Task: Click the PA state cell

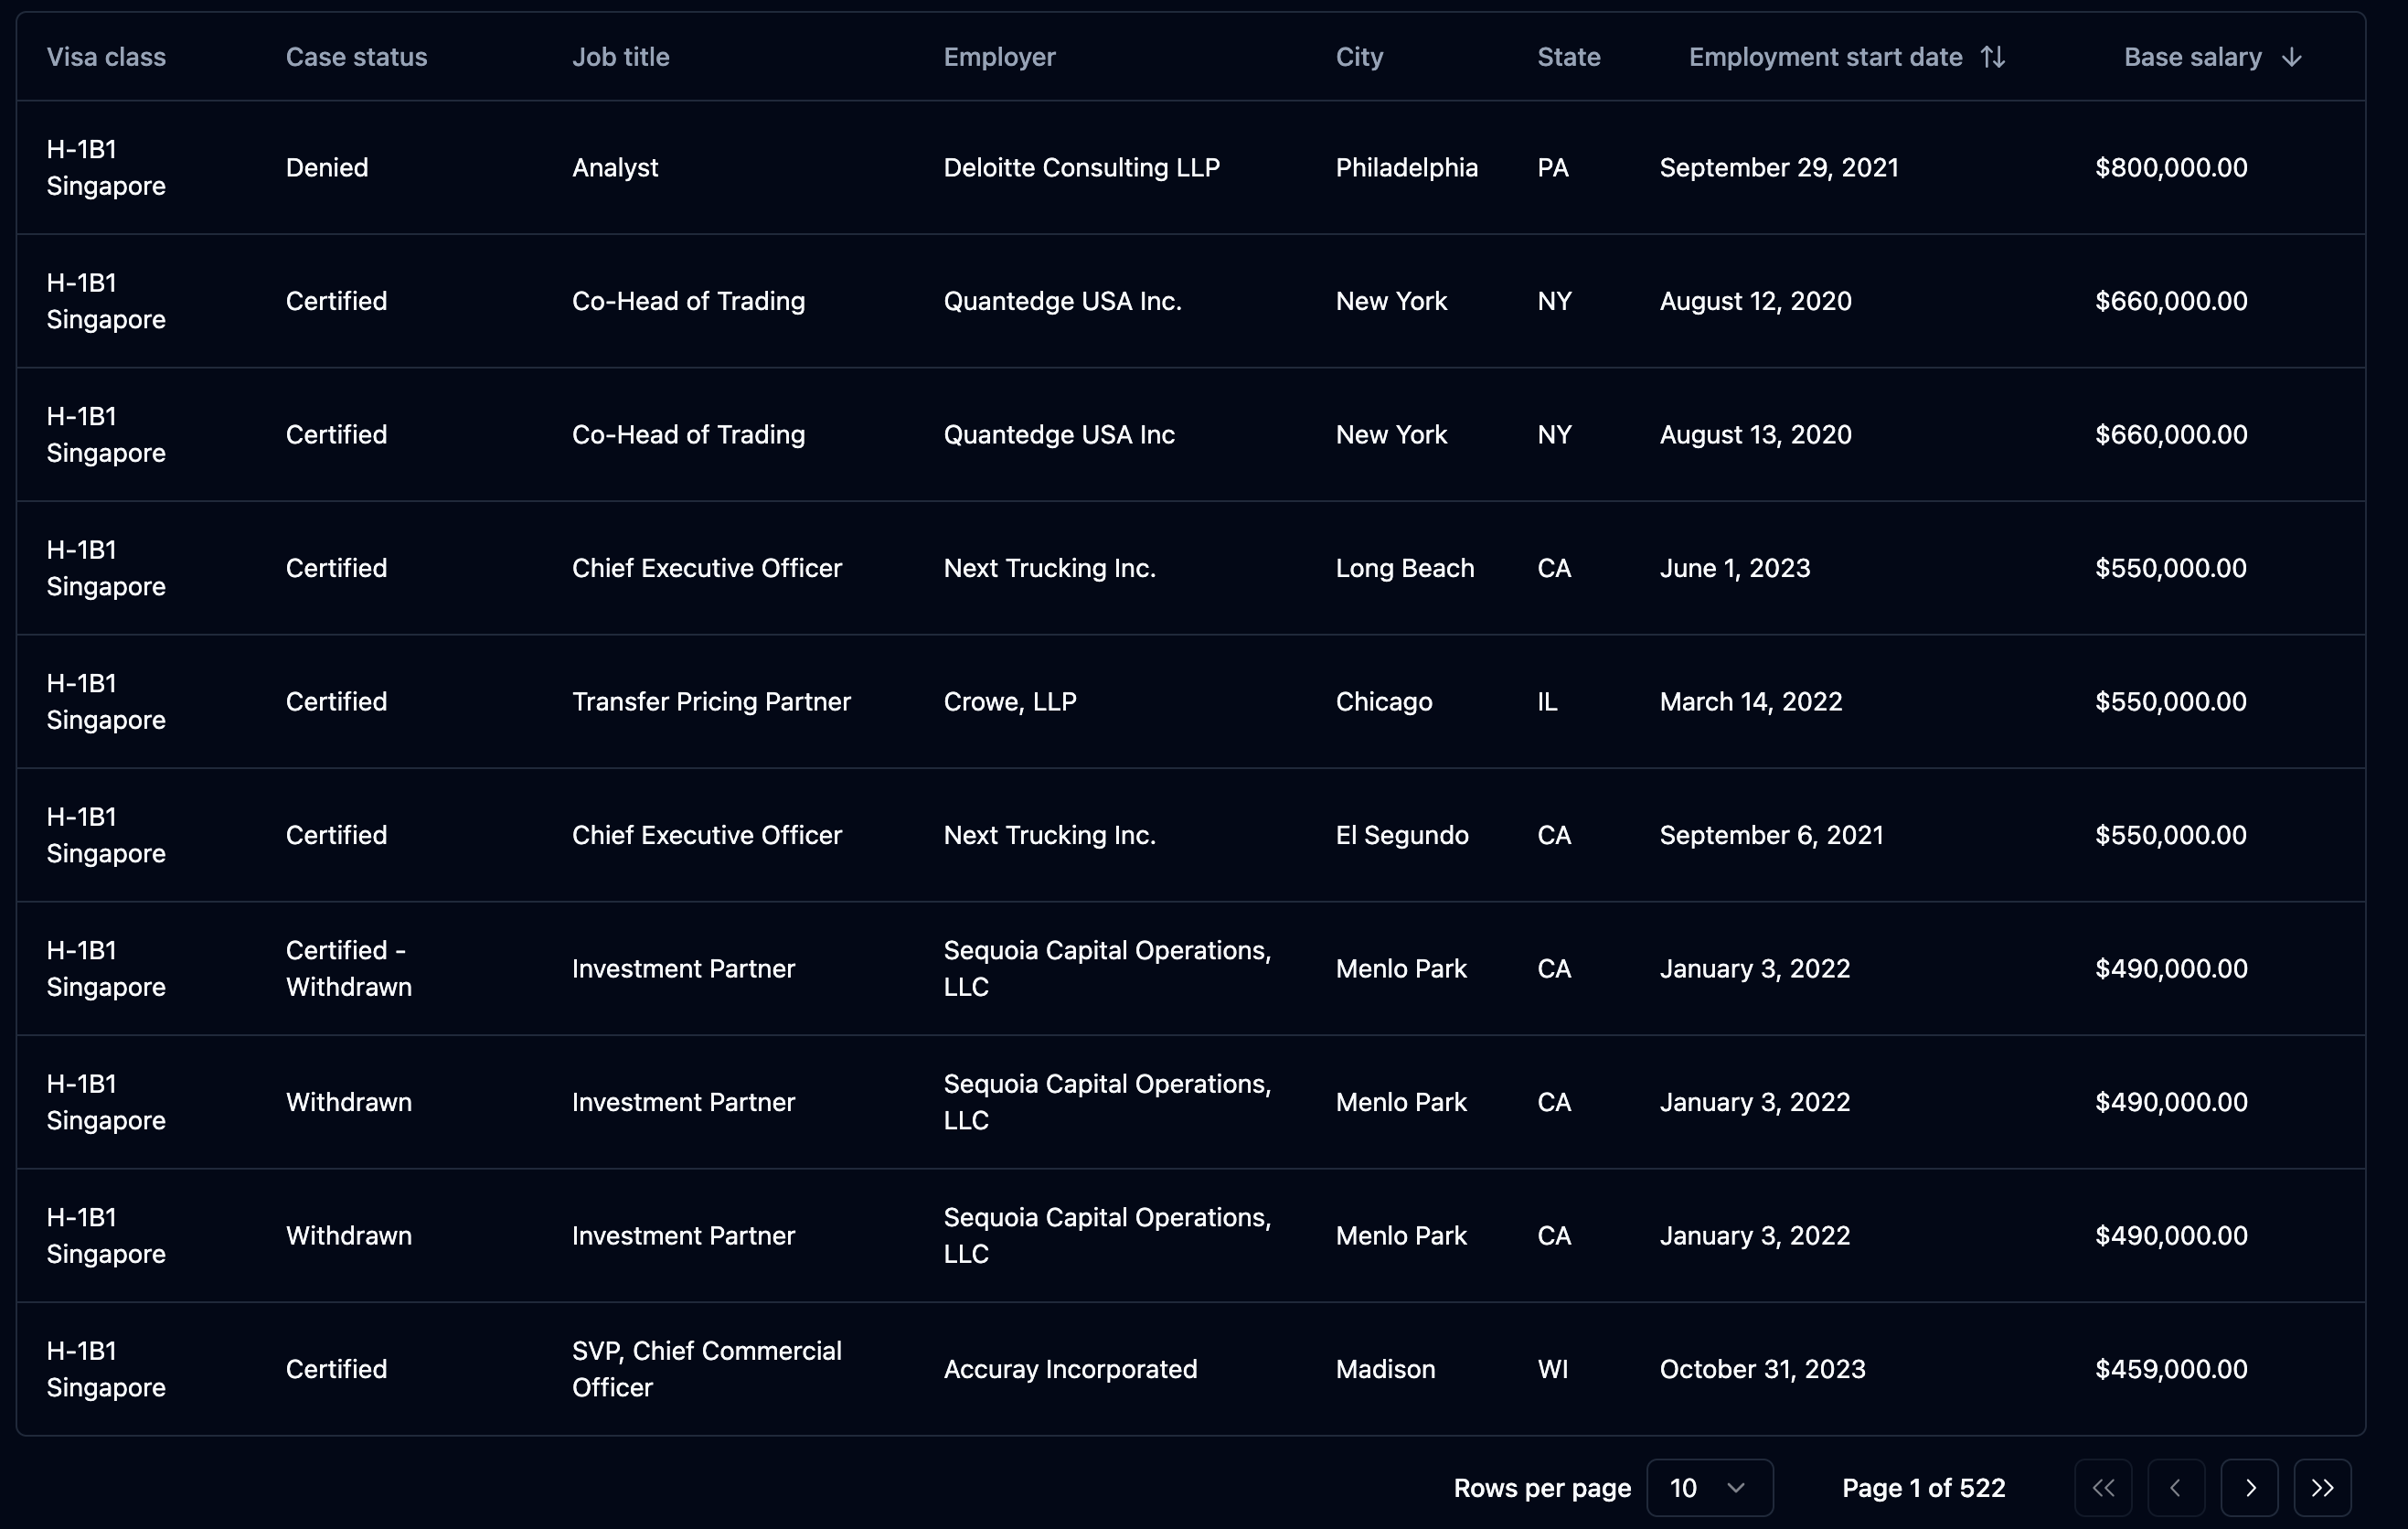Action: (1552, 167)
